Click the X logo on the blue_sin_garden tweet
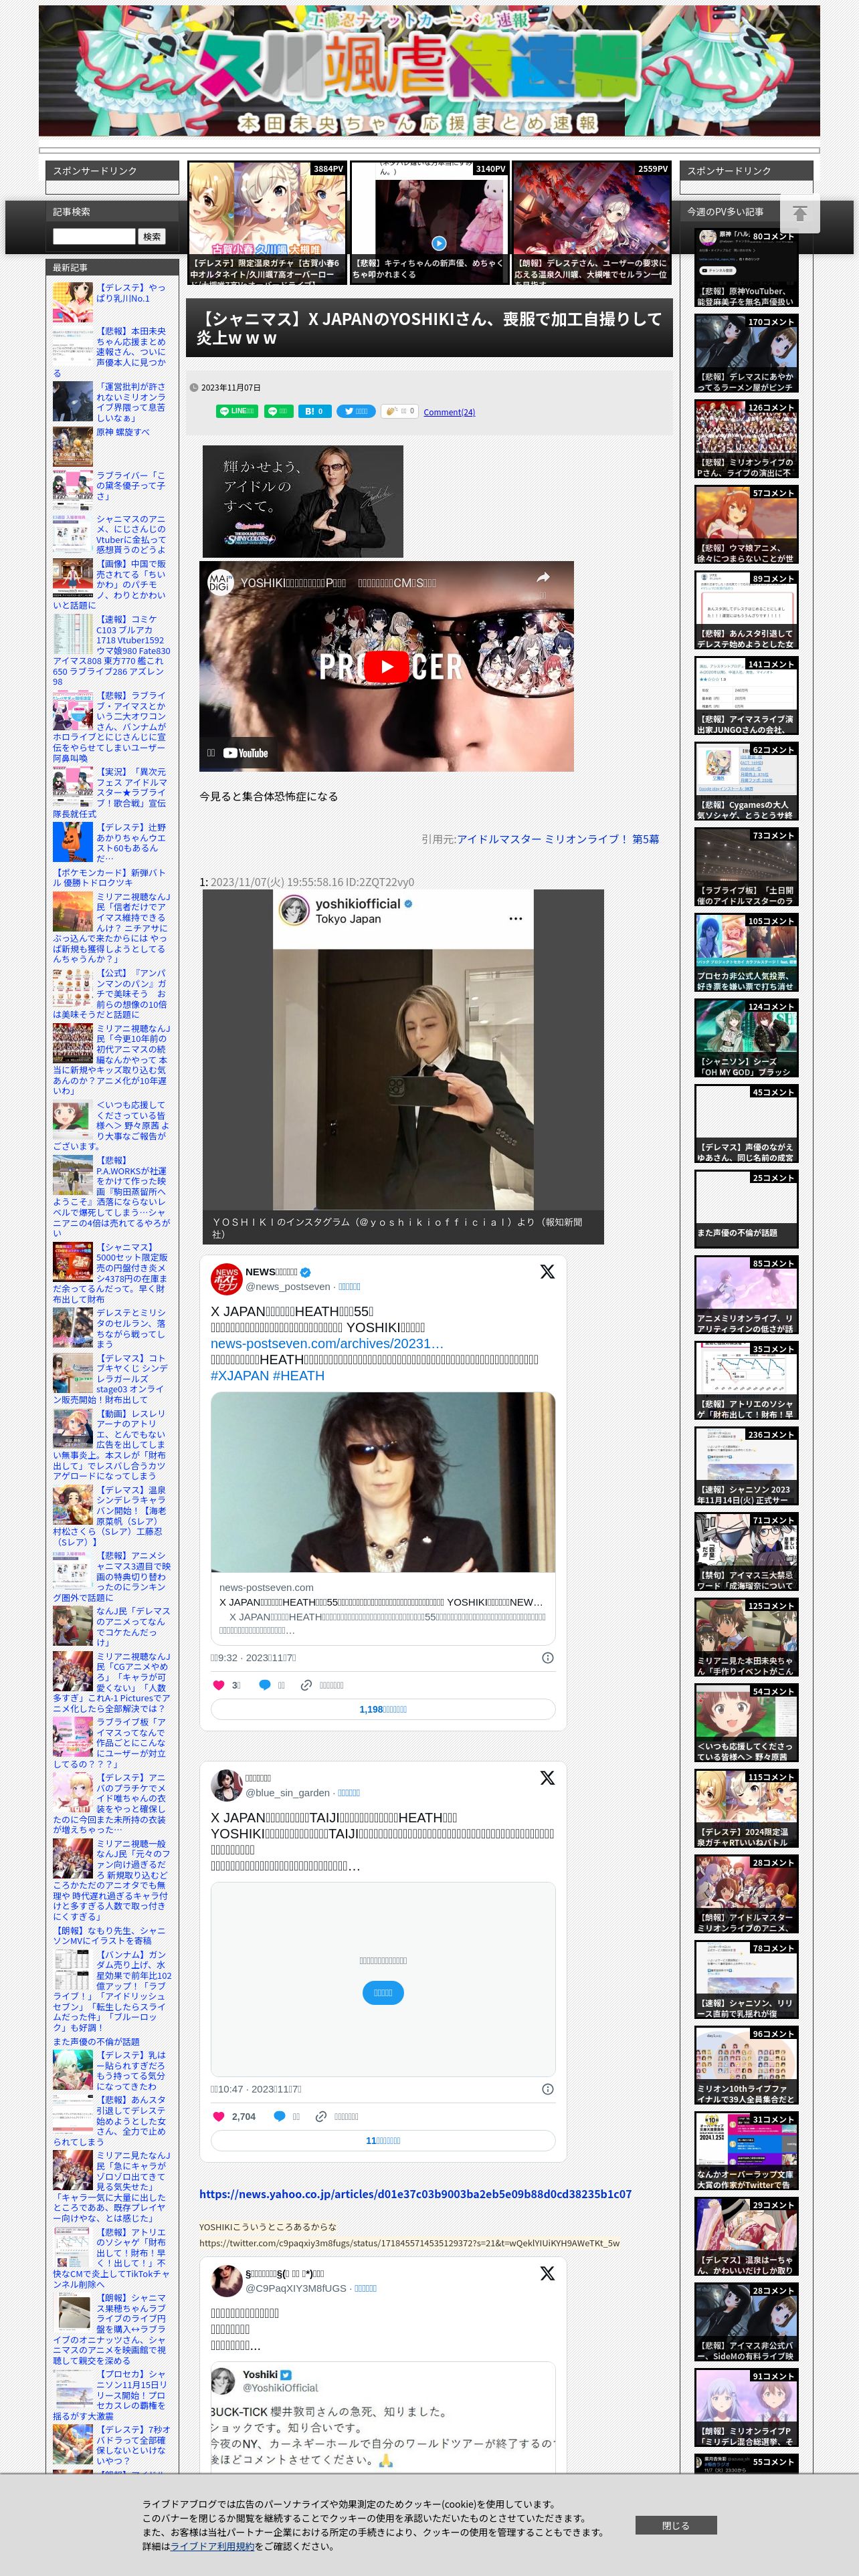 click(x=547, y=1777)
